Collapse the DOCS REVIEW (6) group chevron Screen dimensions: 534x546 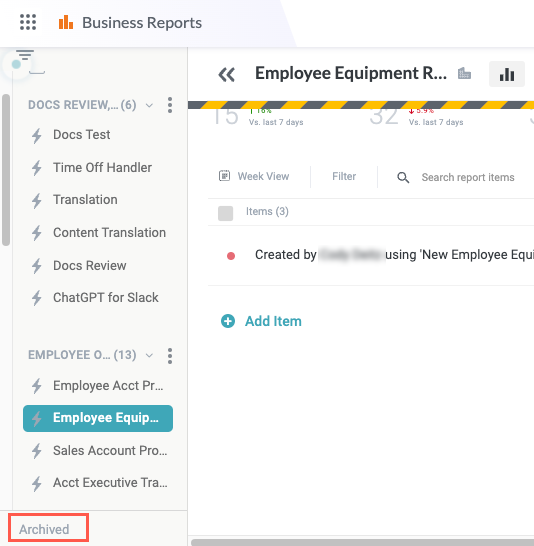149,105
